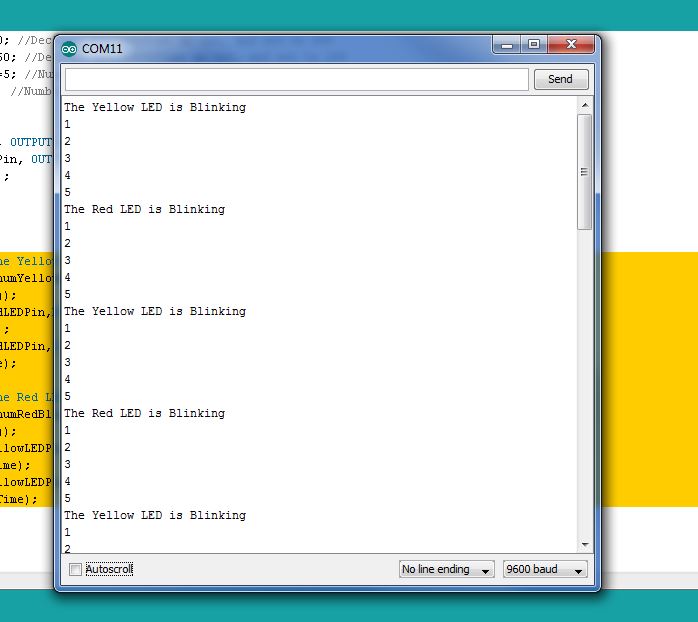Click the first 'The Red LED is Blinking' line
This screenshot has height=622, width=698.
[144, 209]
